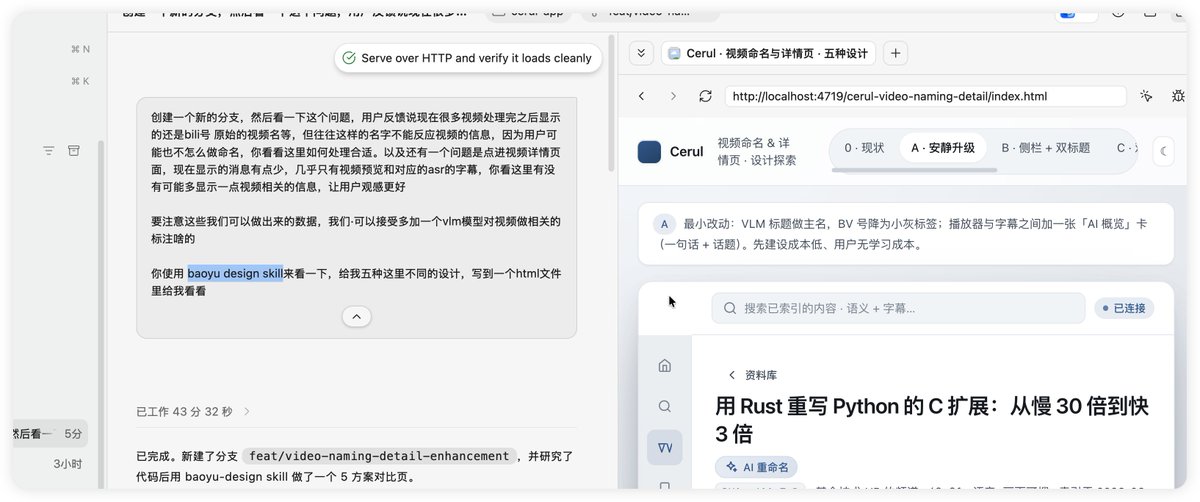1200x502 pixels.
Task: Open the B · 侧栏 + 双标题 tab
Action: [1045, 148]
